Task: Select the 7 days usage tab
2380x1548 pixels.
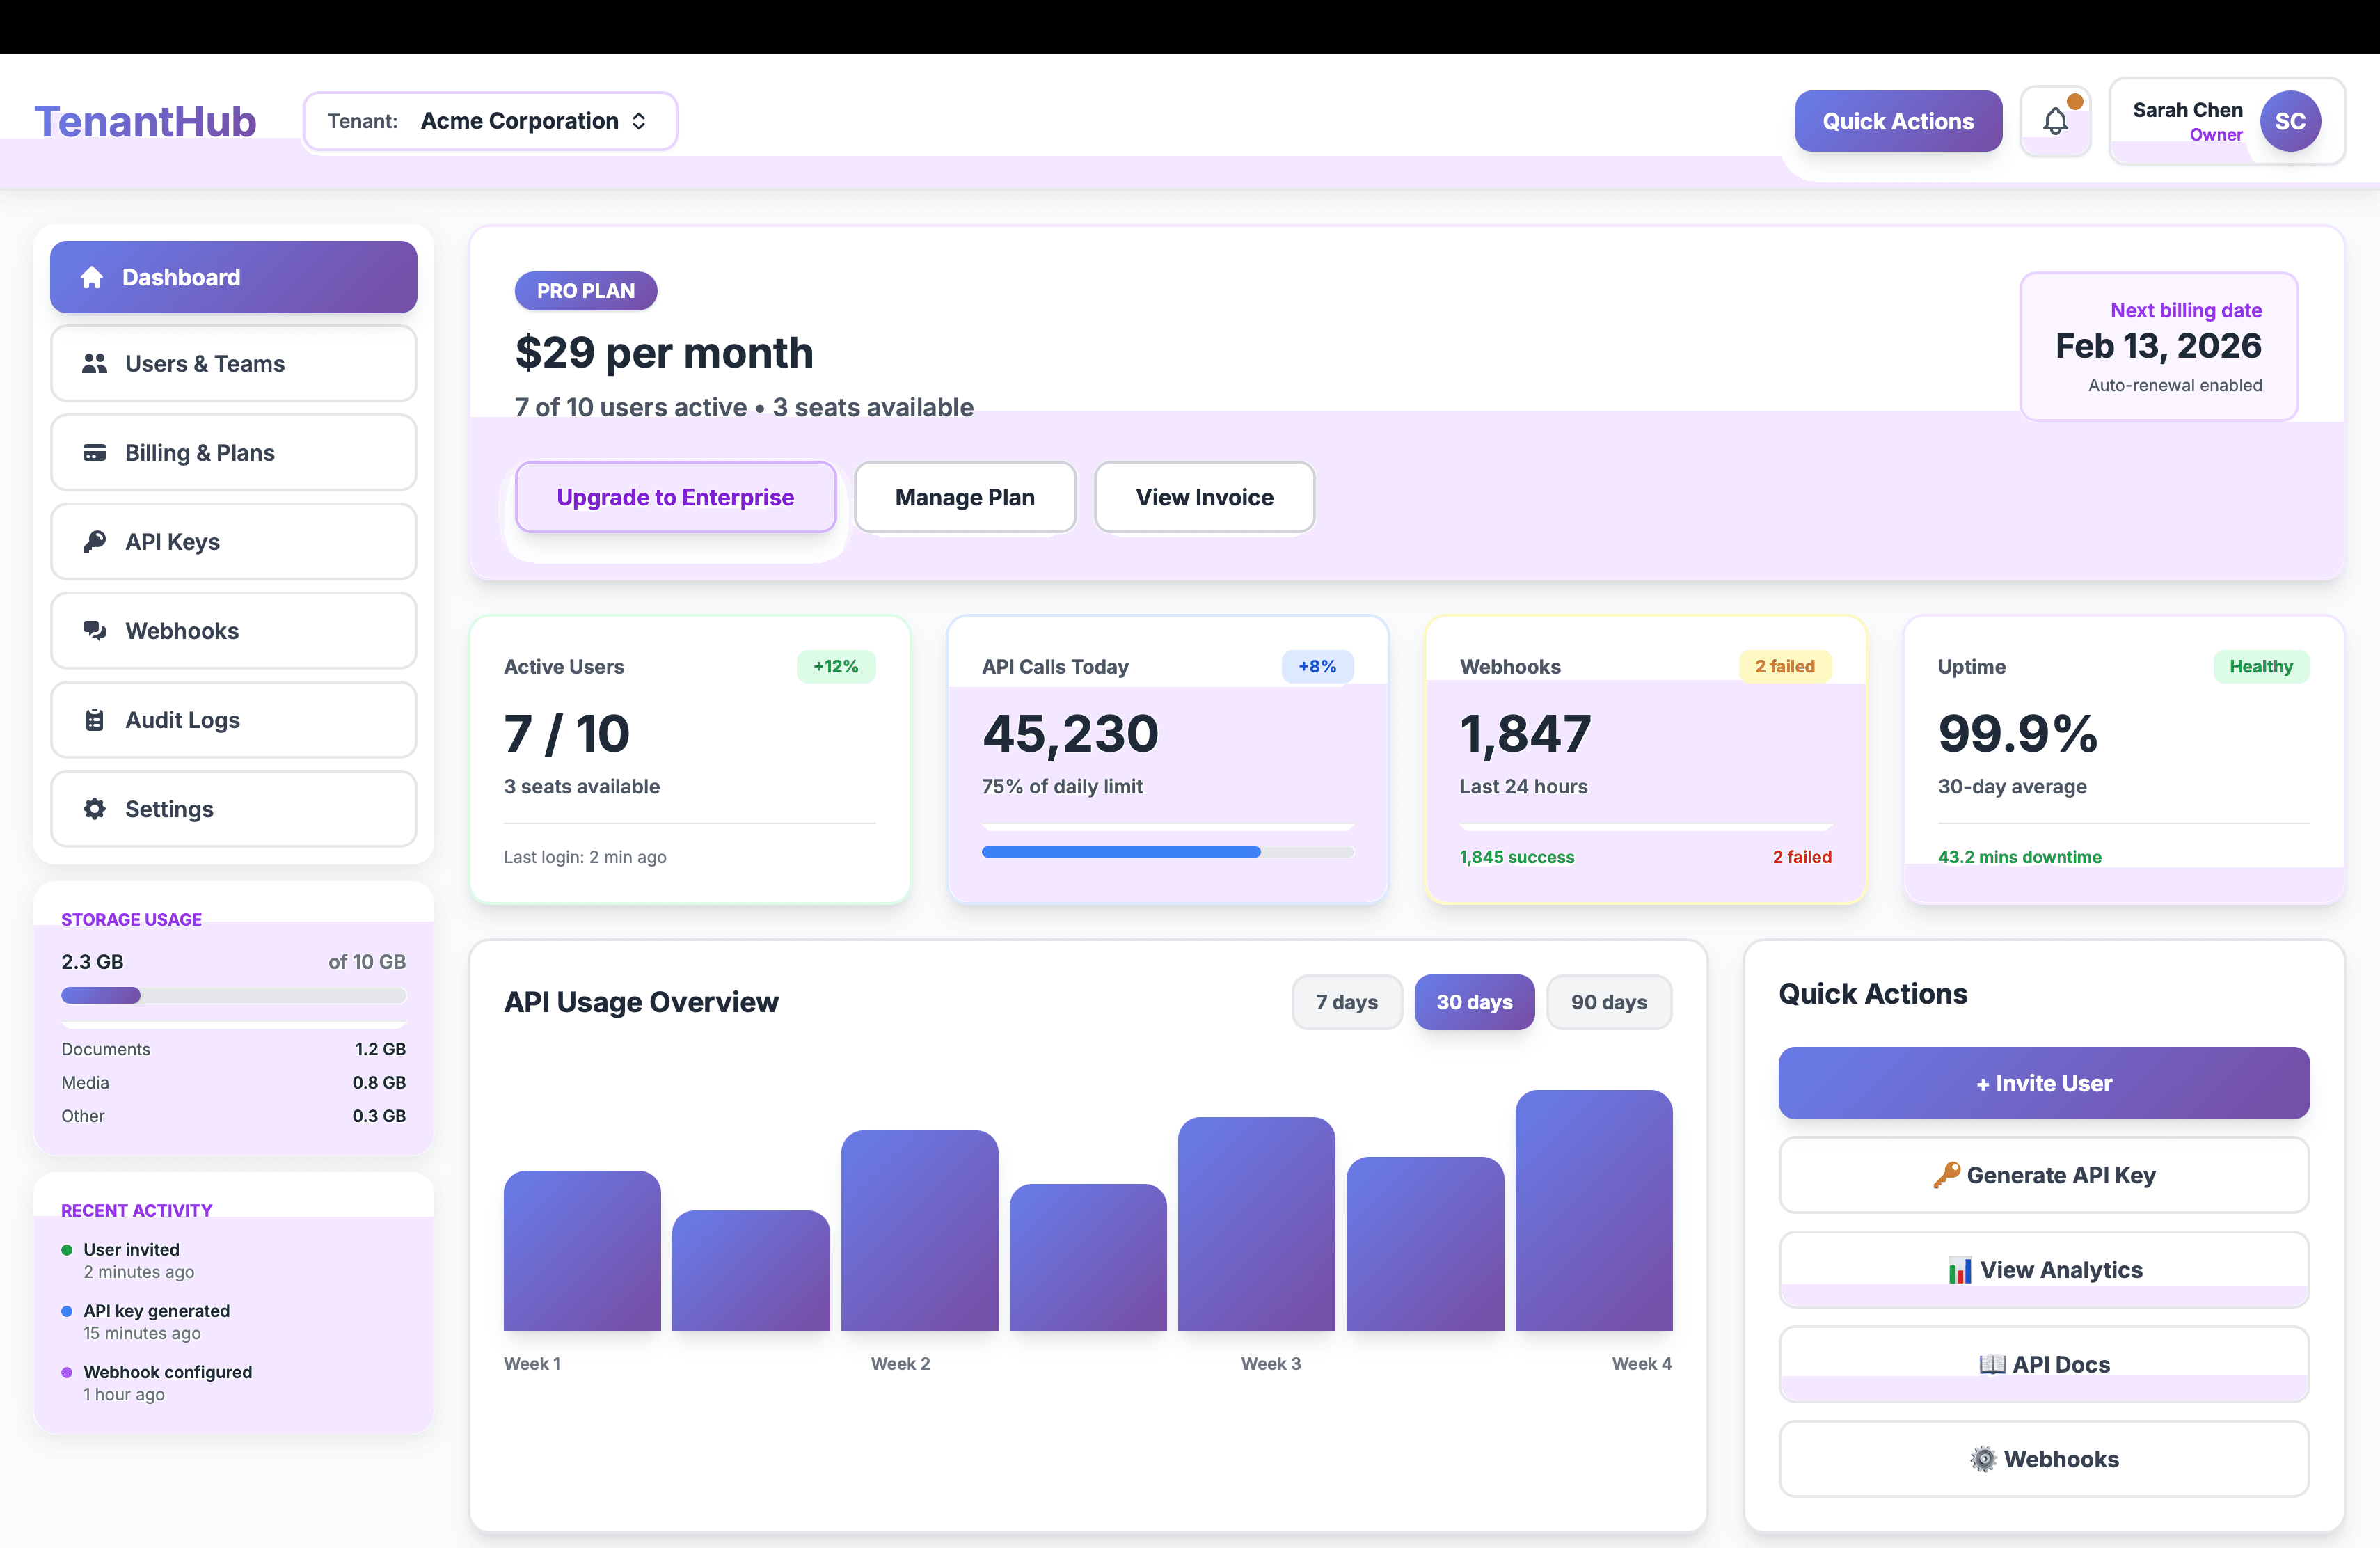Action: tap(1347, 1002)
